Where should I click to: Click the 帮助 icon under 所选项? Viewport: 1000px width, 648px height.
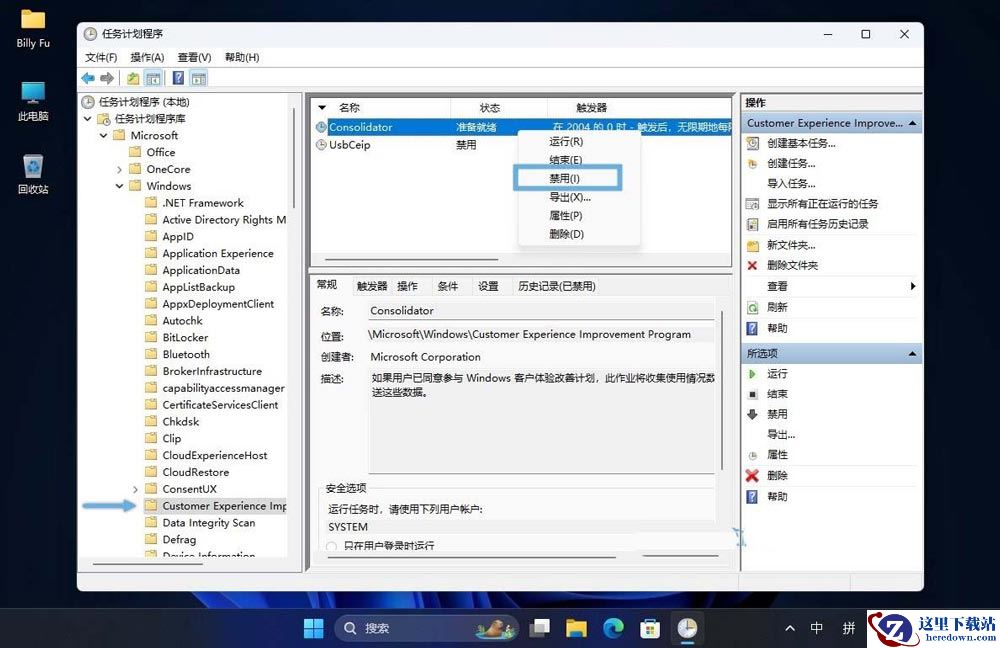[753, 497]
